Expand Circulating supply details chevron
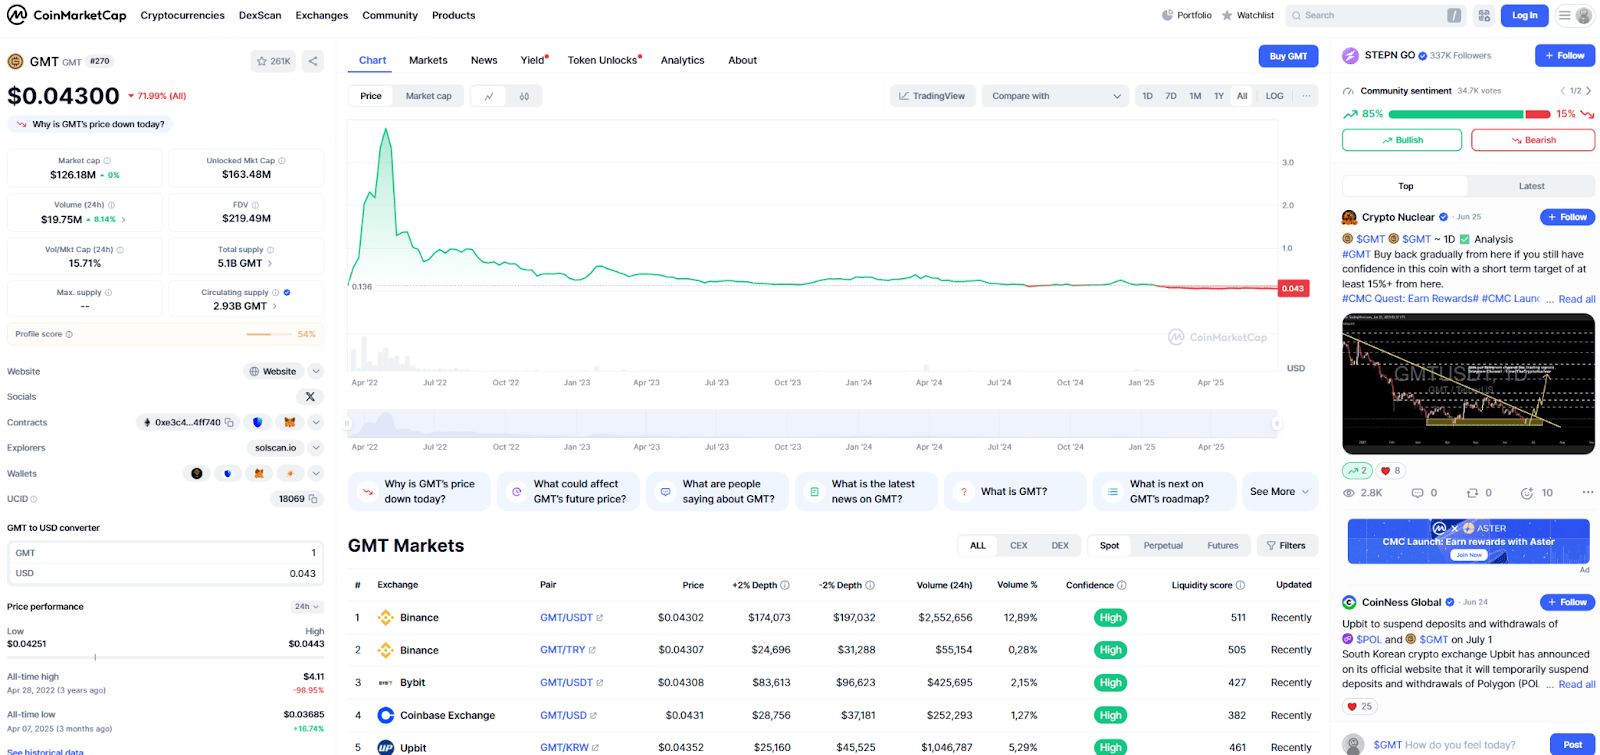This screenshot has width=1600, height=755. pos(275,306)
